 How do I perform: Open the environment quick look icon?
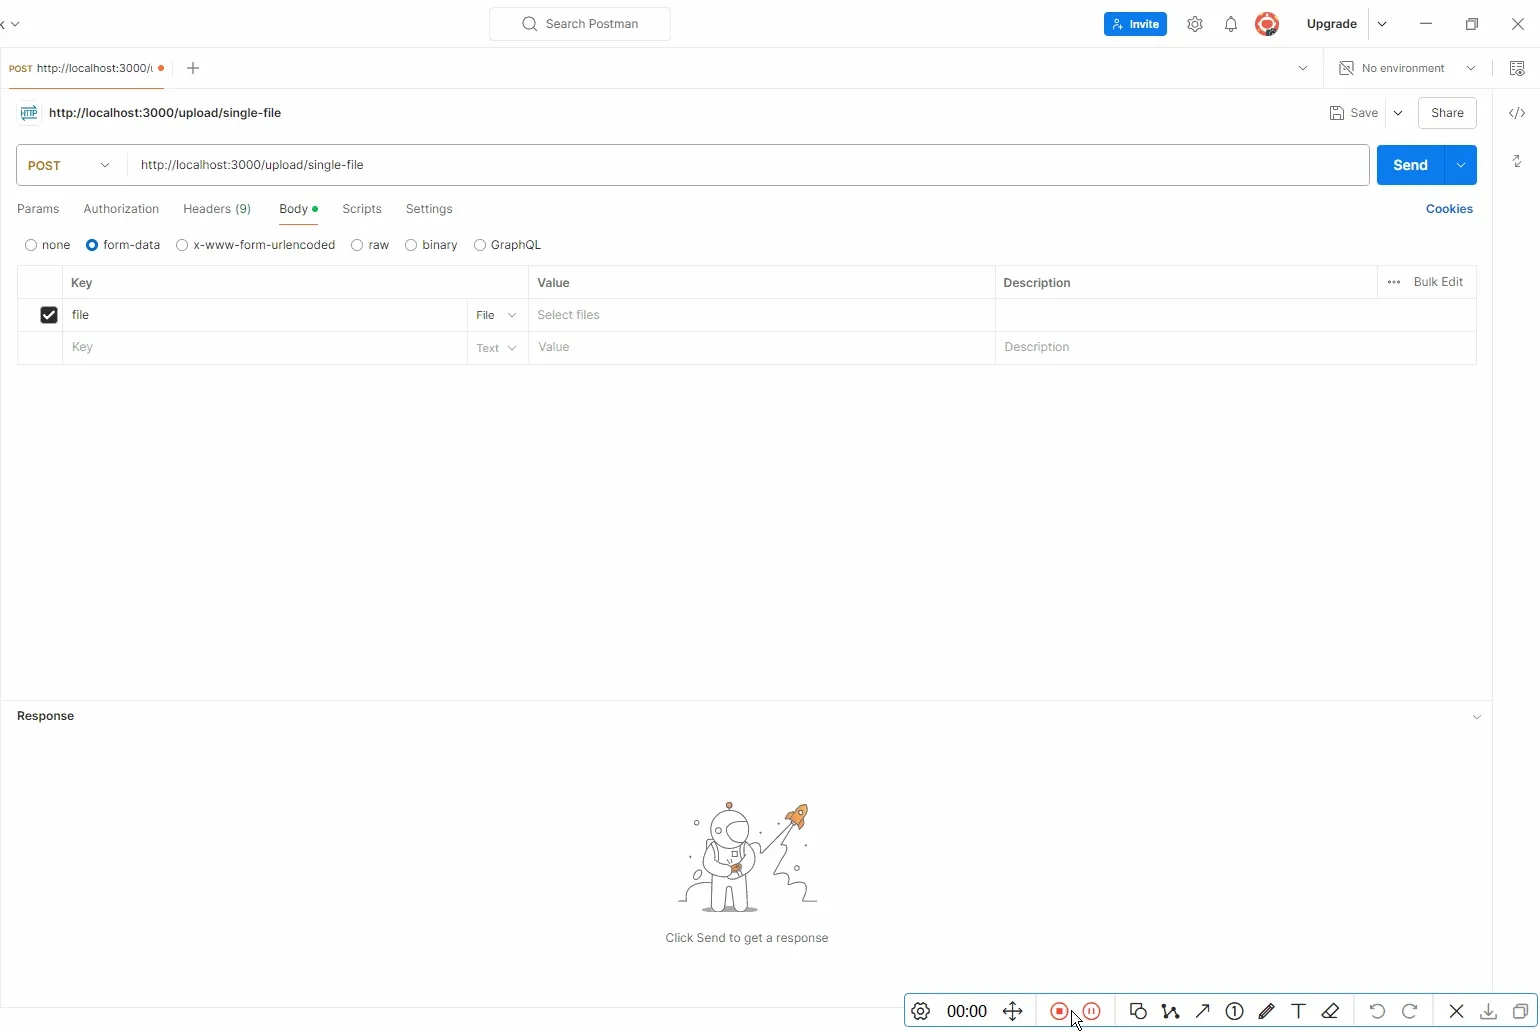click(x=1517, y=68)
